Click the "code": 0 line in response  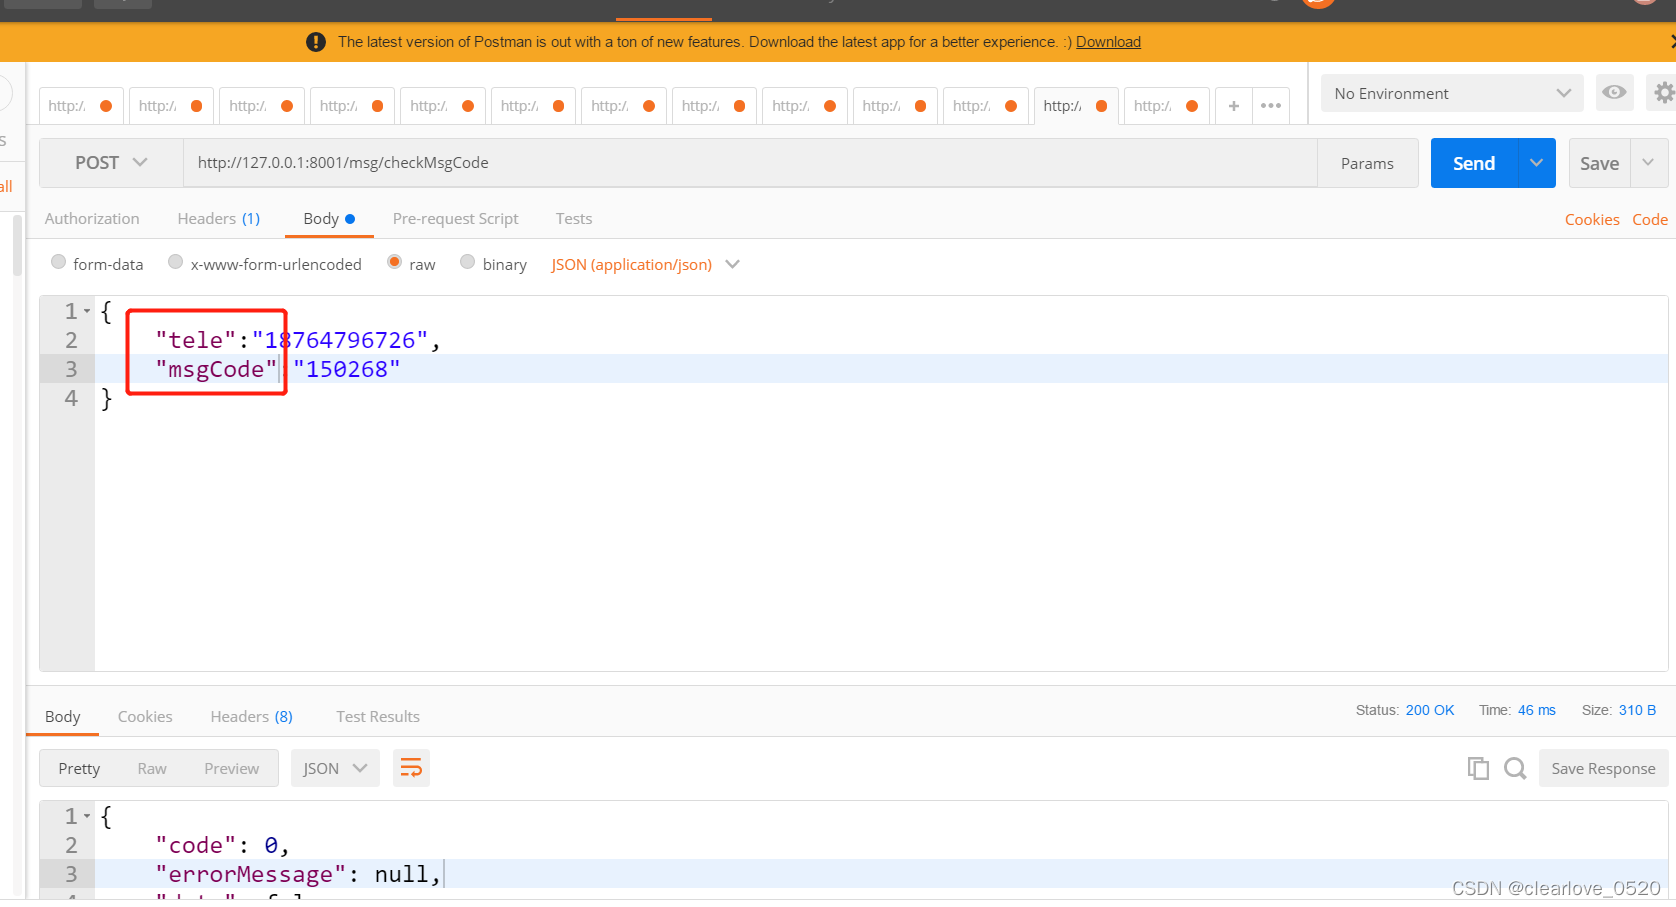[x=881, y=845]
